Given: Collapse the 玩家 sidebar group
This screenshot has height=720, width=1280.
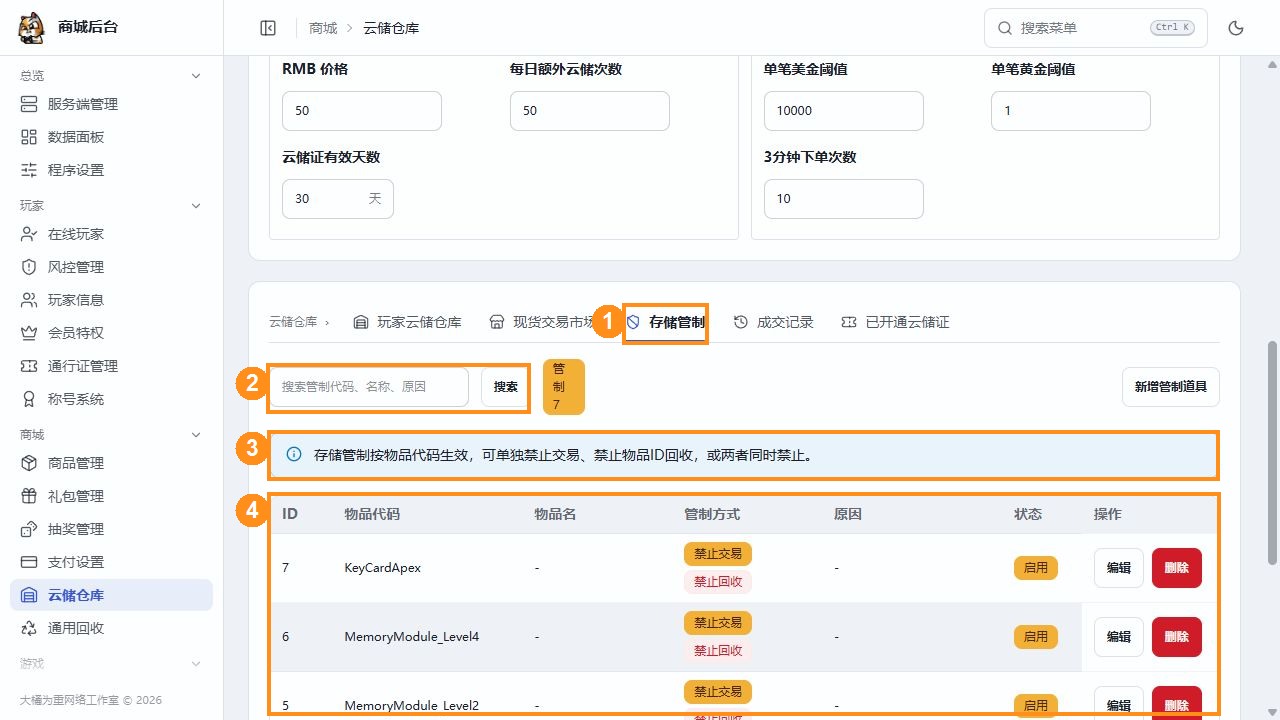Looking at the screenshot, I should coord(196,206).
